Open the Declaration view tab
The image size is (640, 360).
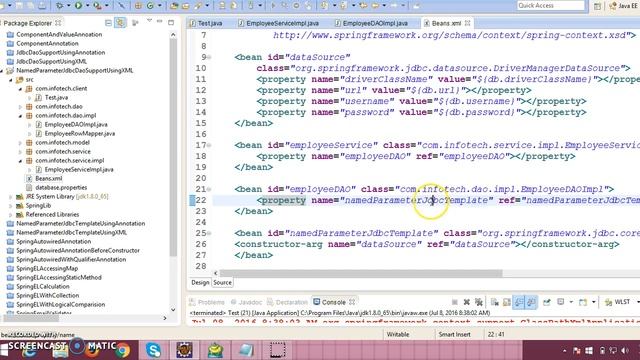(287, 302)
